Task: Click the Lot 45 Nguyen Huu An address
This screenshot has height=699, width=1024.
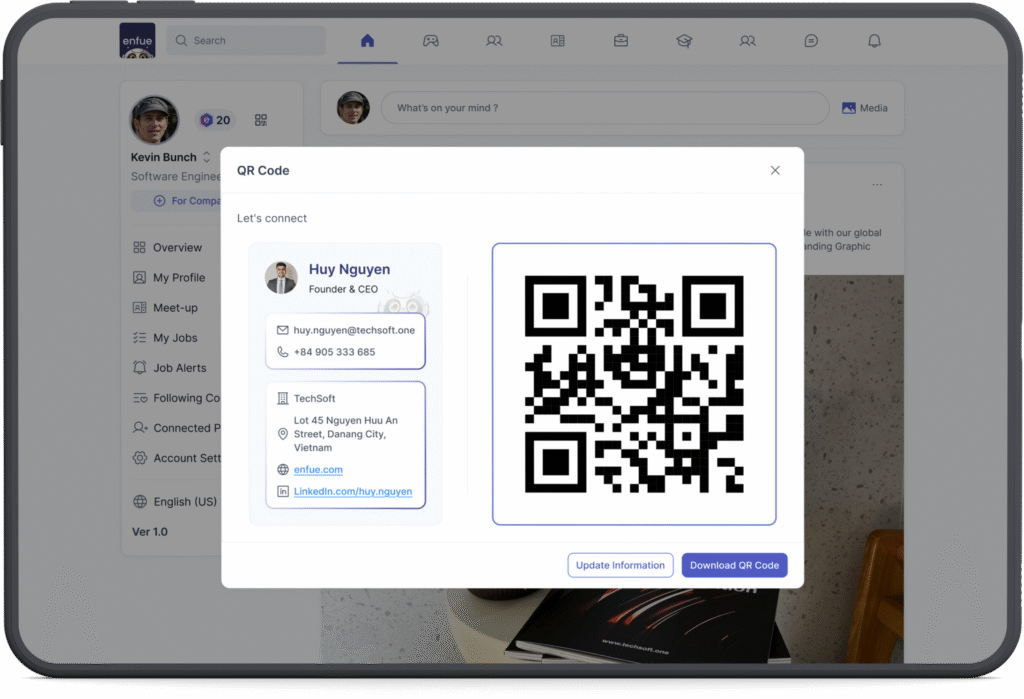Action: tap(345, 434)
